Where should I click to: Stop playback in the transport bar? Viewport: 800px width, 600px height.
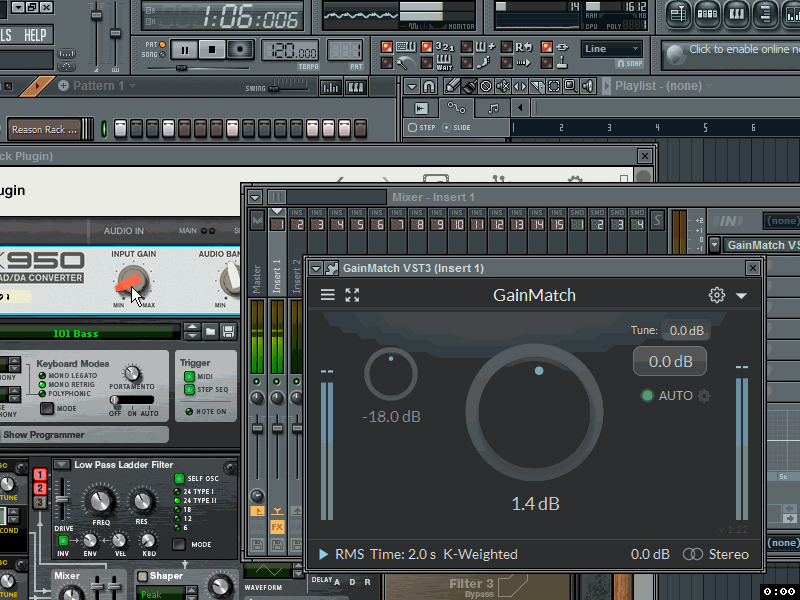[x=212, y=50]
